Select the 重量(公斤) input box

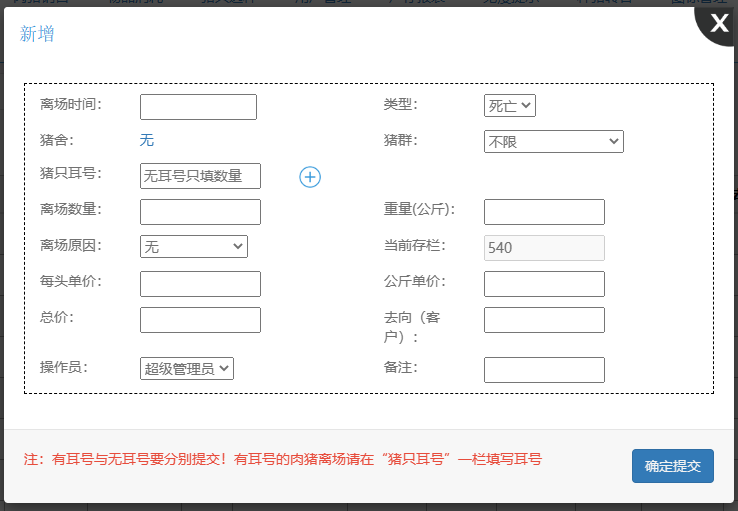click(x=544, y=212)
